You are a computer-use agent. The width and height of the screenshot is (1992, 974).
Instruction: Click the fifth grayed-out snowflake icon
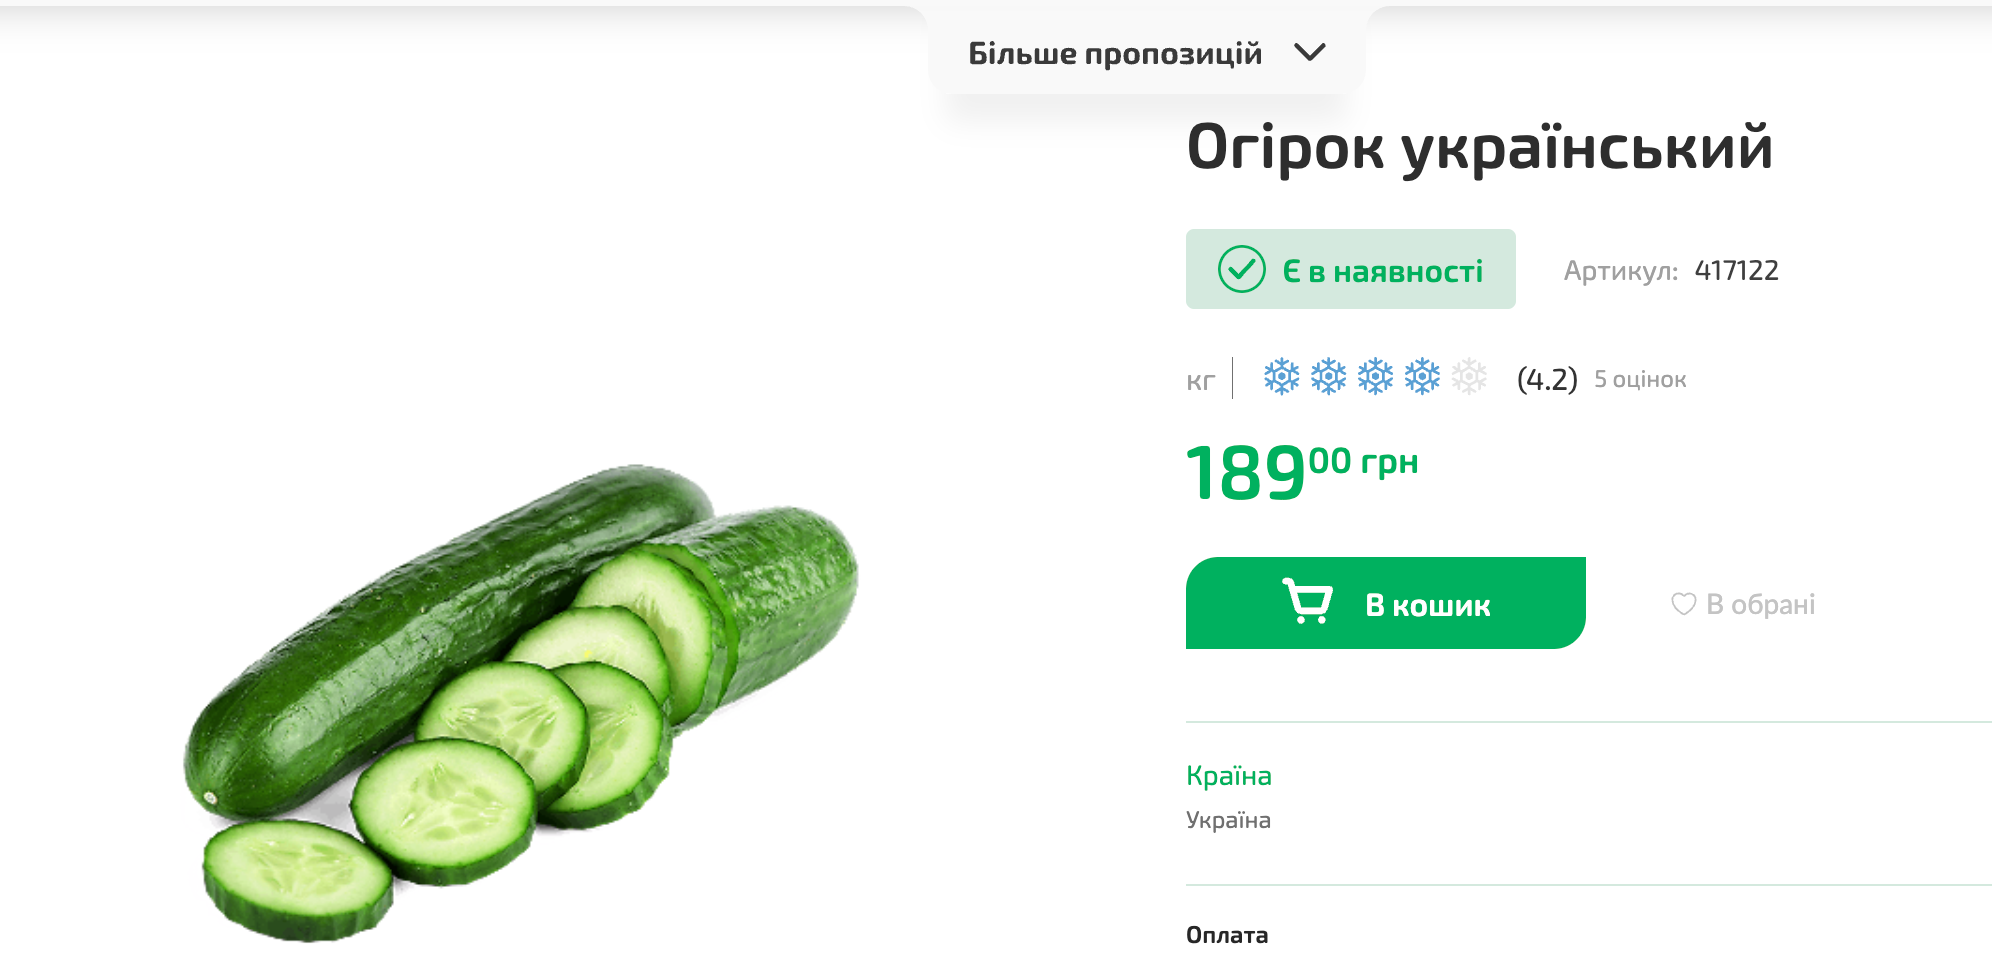pos(1467,377)
